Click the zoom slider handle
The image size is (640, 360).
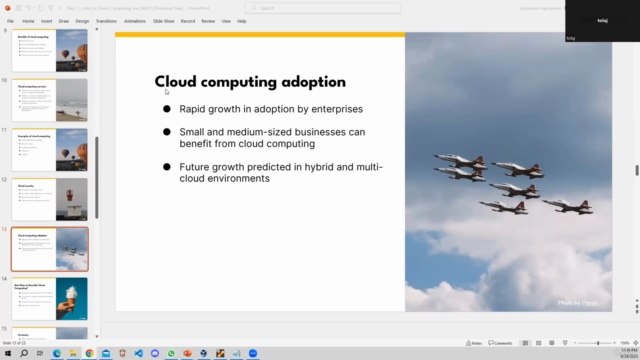coord(598,343)
